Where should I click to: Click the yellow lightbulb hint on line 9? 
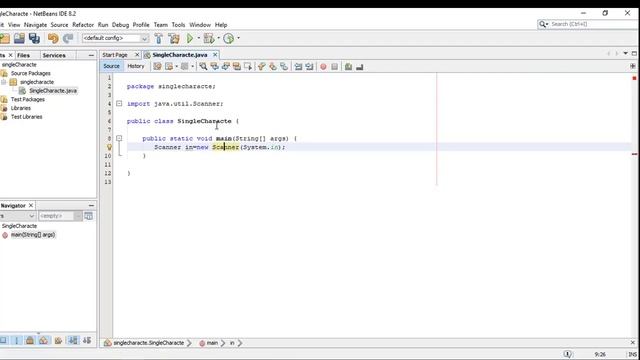[109, 147]
